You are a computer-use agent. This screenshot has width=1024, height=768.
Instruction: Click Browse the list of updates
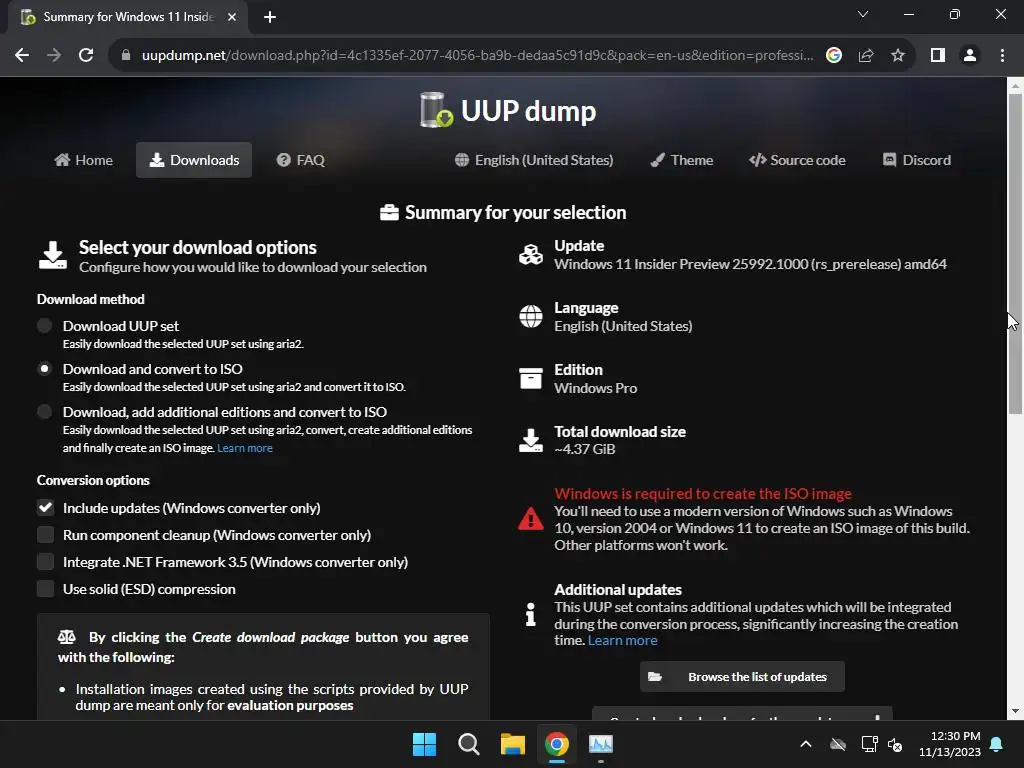(743, 677)
